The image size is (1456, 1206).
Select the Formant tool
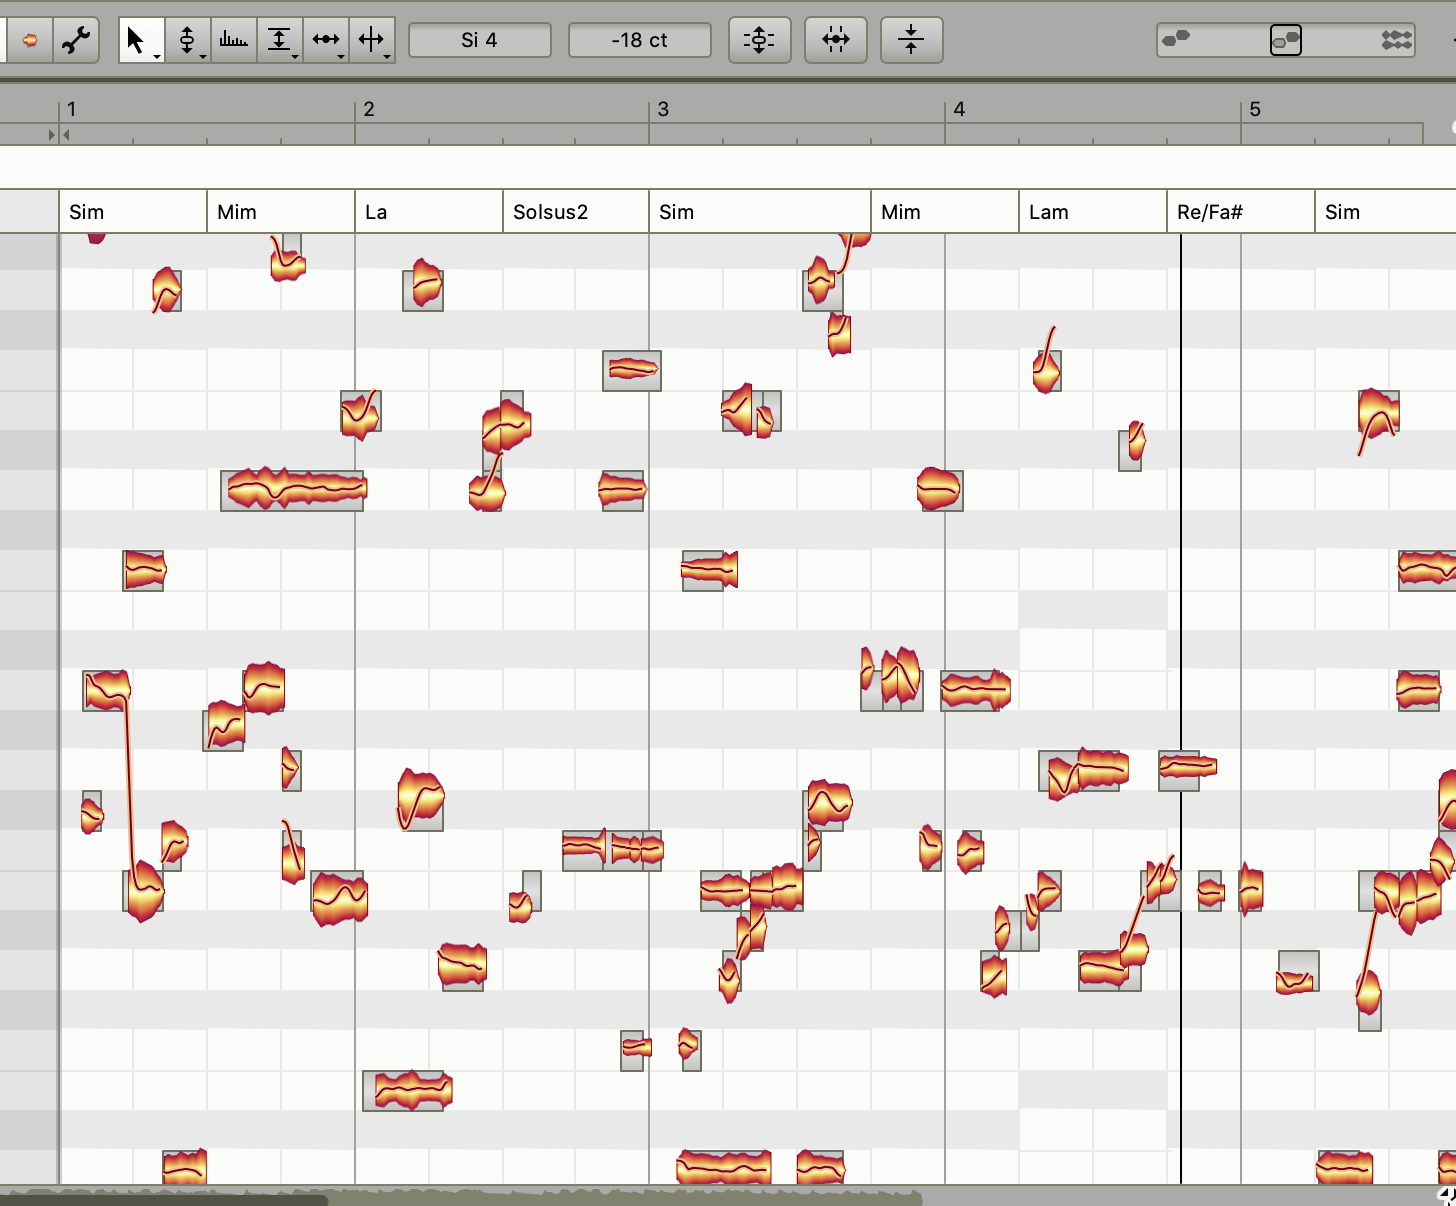coord(234,40)
